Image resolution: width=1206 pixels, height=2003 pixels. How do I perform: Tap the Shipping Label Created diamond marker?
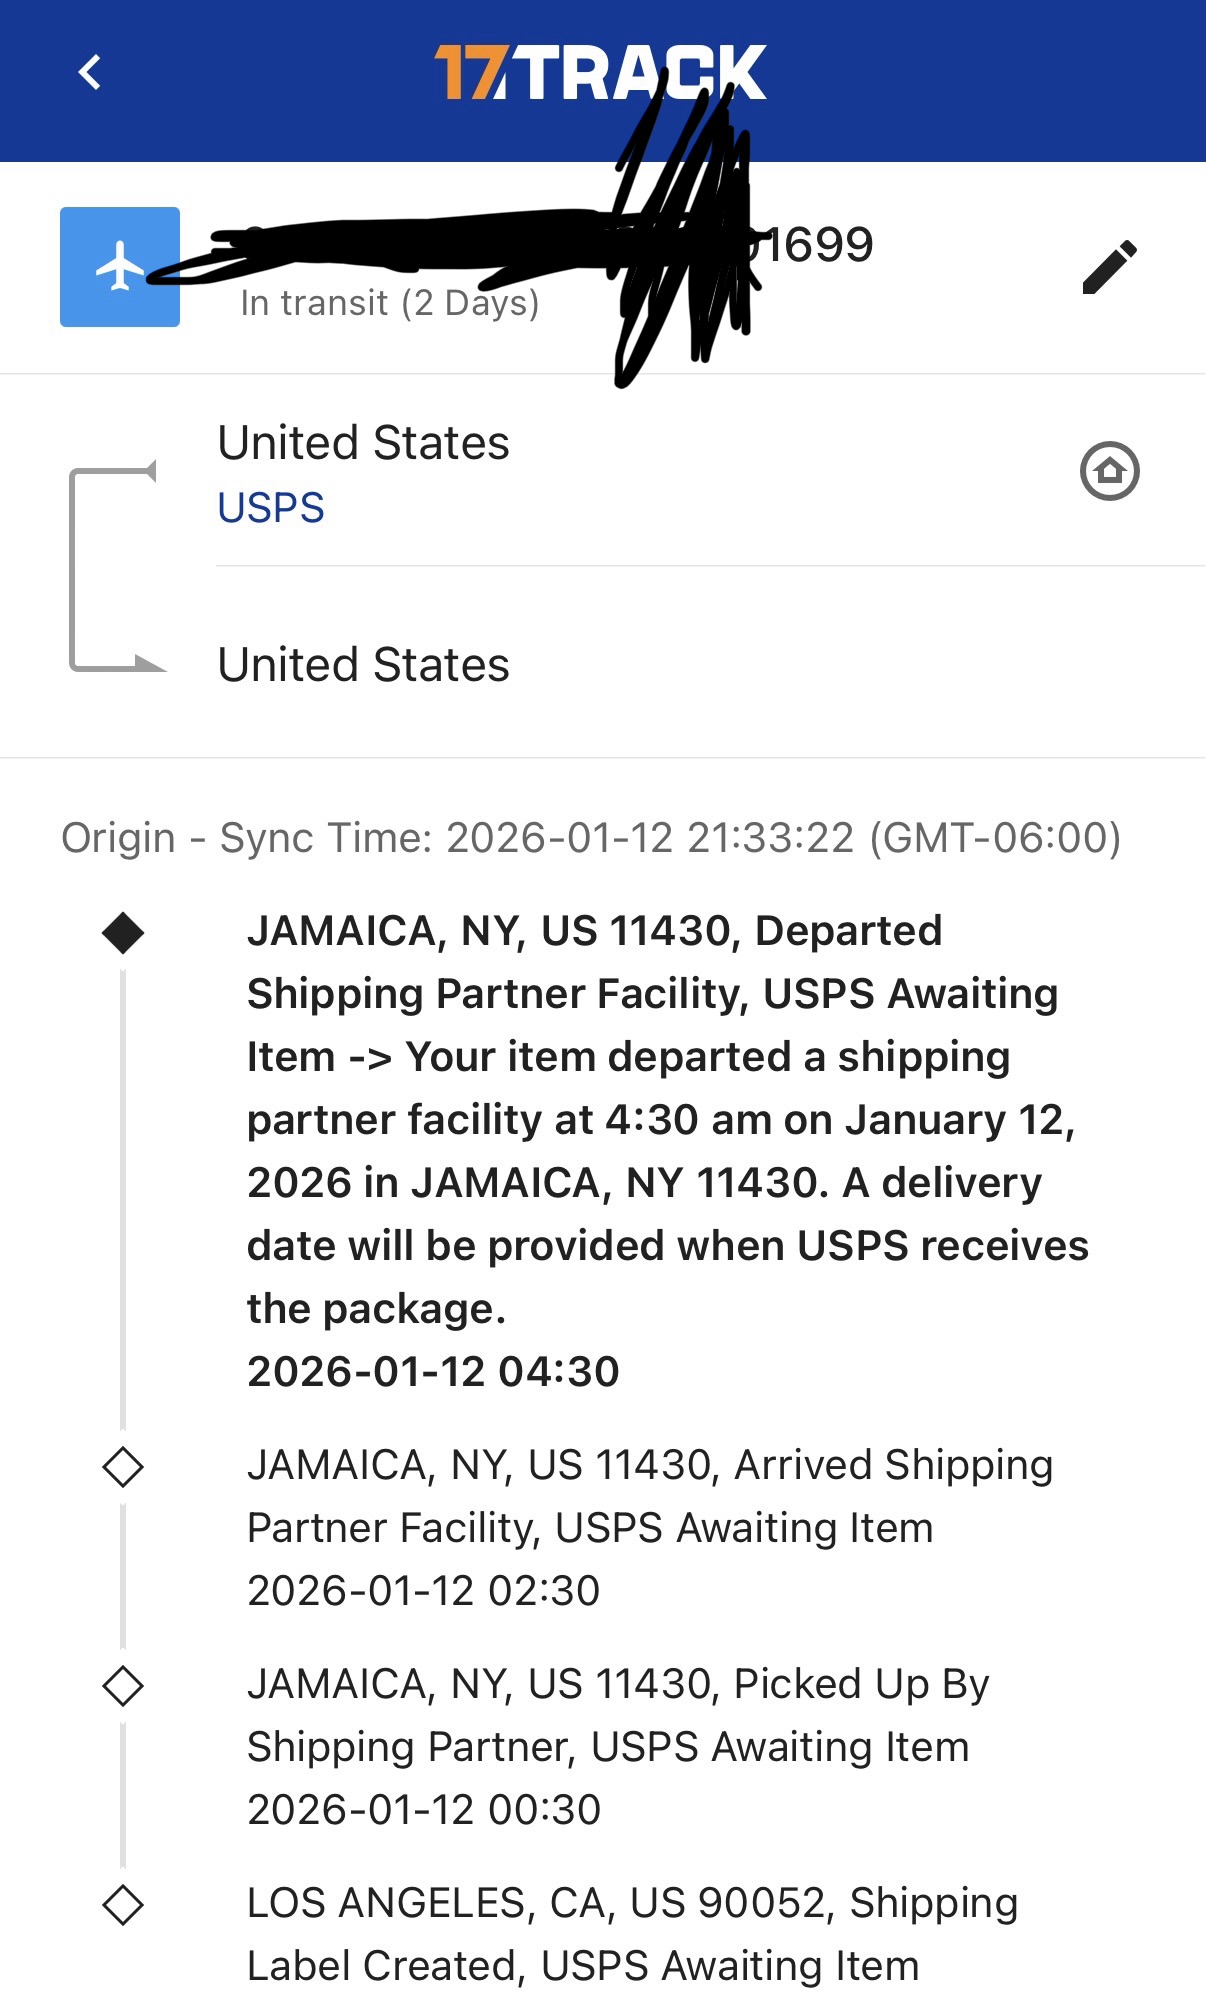[x=123, y=1905]
